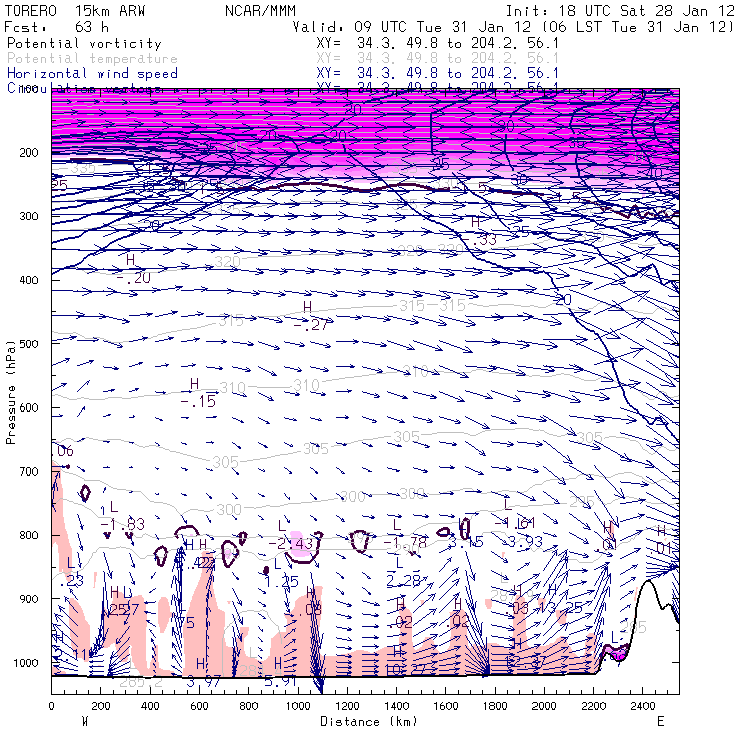Click the 2400 km distance axis tick label
The width and height of the screenshot is (740, 740).
(x=643, y=706)
